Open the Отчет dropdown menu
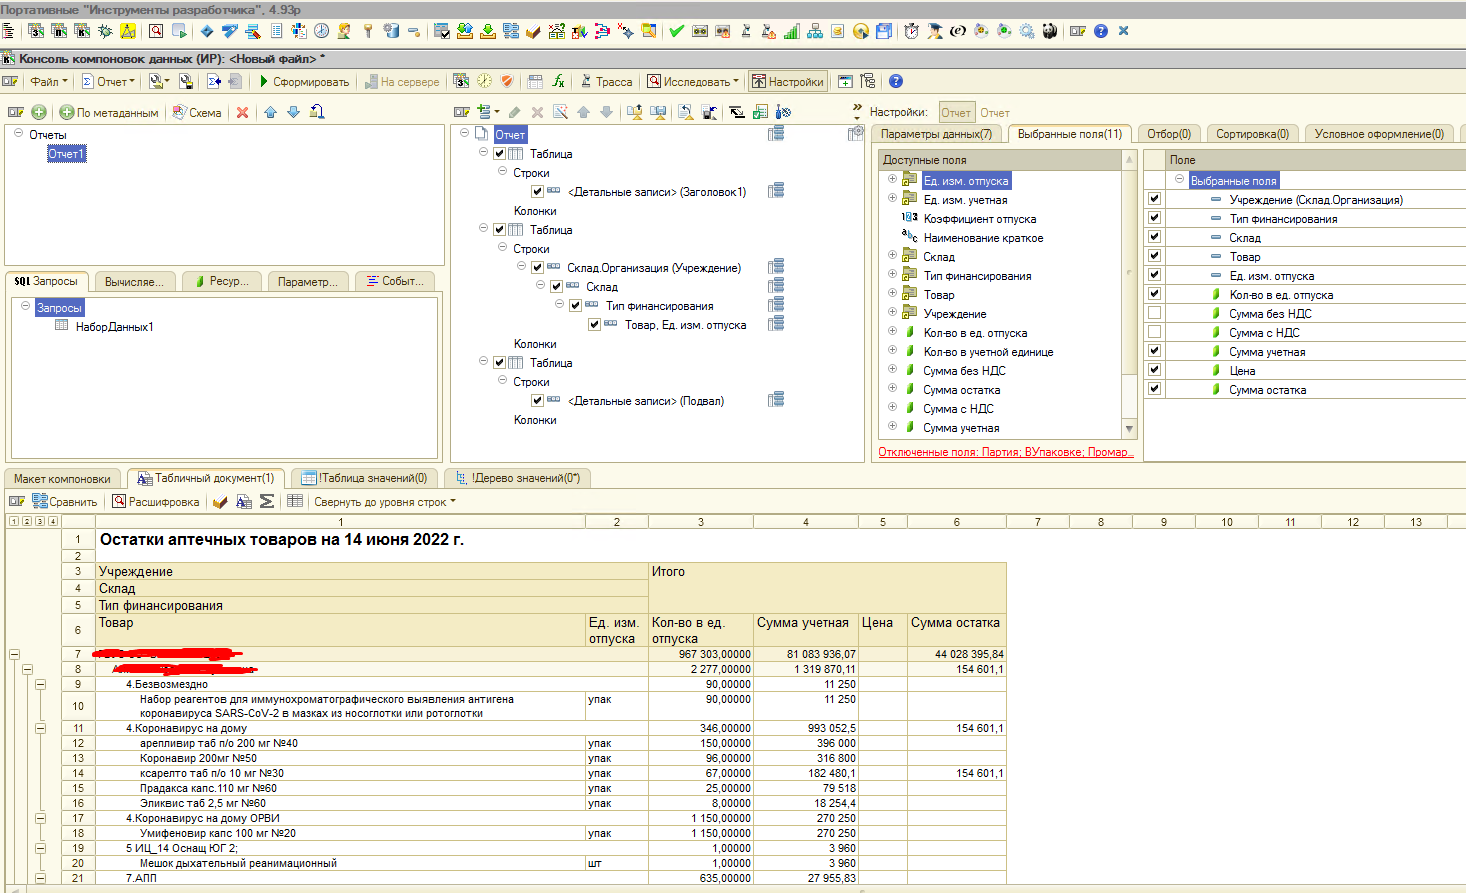1466x893 pixels. click(108, 81)
